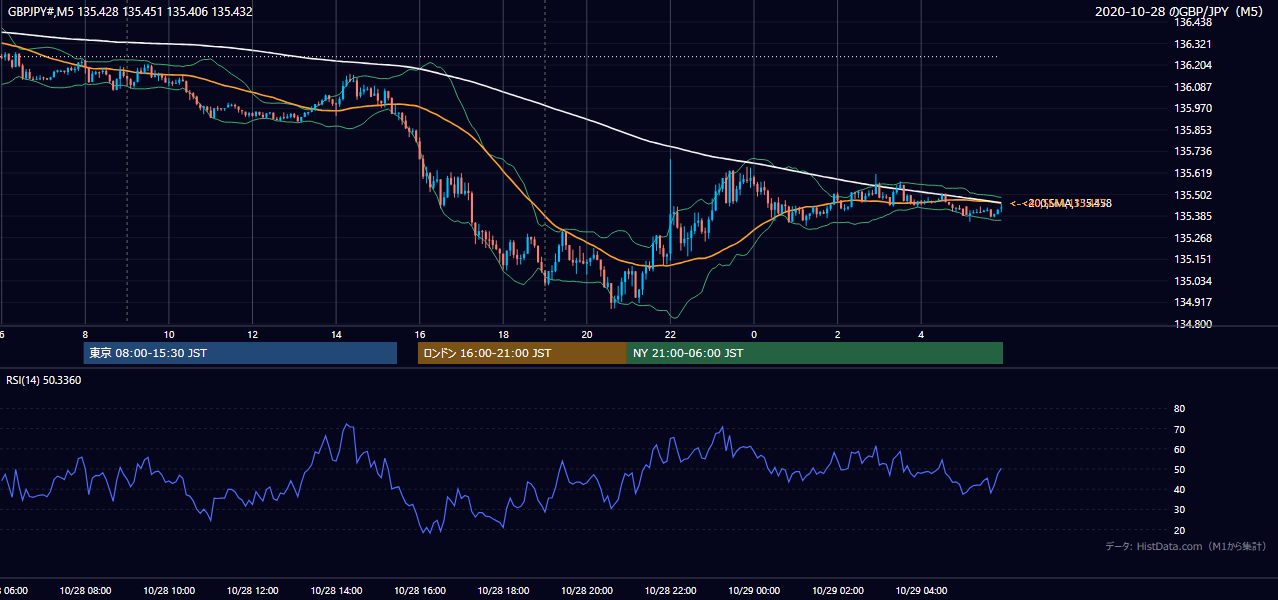Click RSI scale value 80
The width and height of the screenshot is (1278, 600).
tap(1179, 409)
